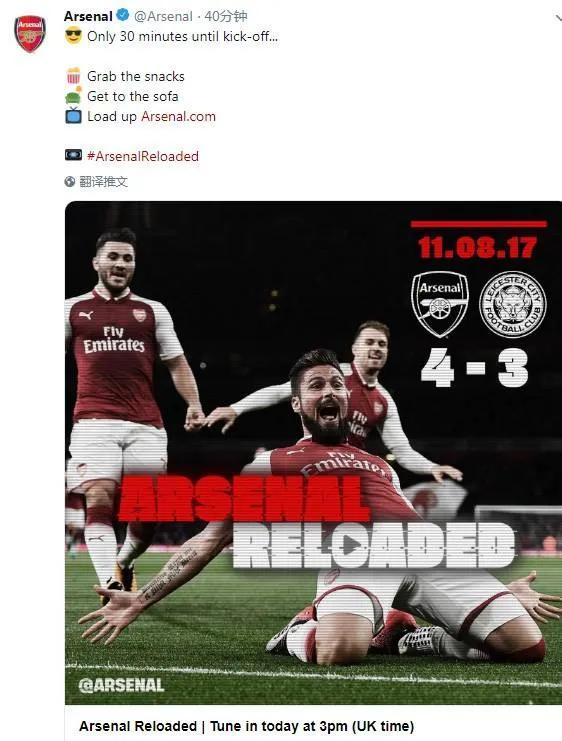The height and width of the screenshot is (741, 562).
Task: Click the globe translate icon
Action: [x=70, y=181]
